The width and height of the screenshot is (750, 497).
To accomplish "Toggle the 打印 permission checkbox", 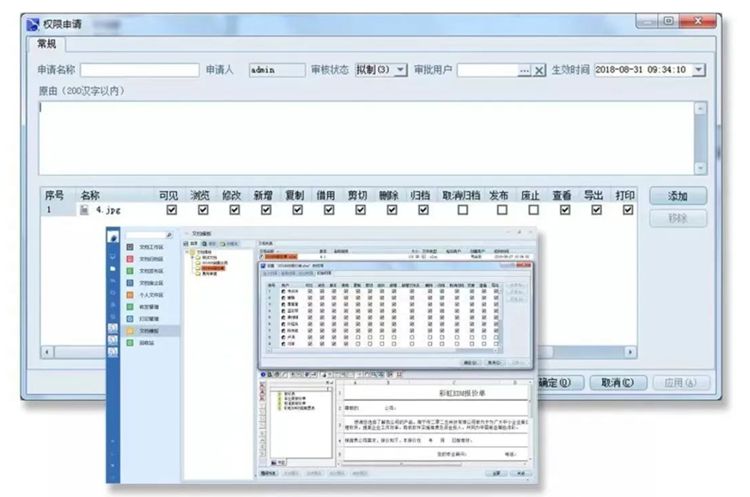I will 627,211.
